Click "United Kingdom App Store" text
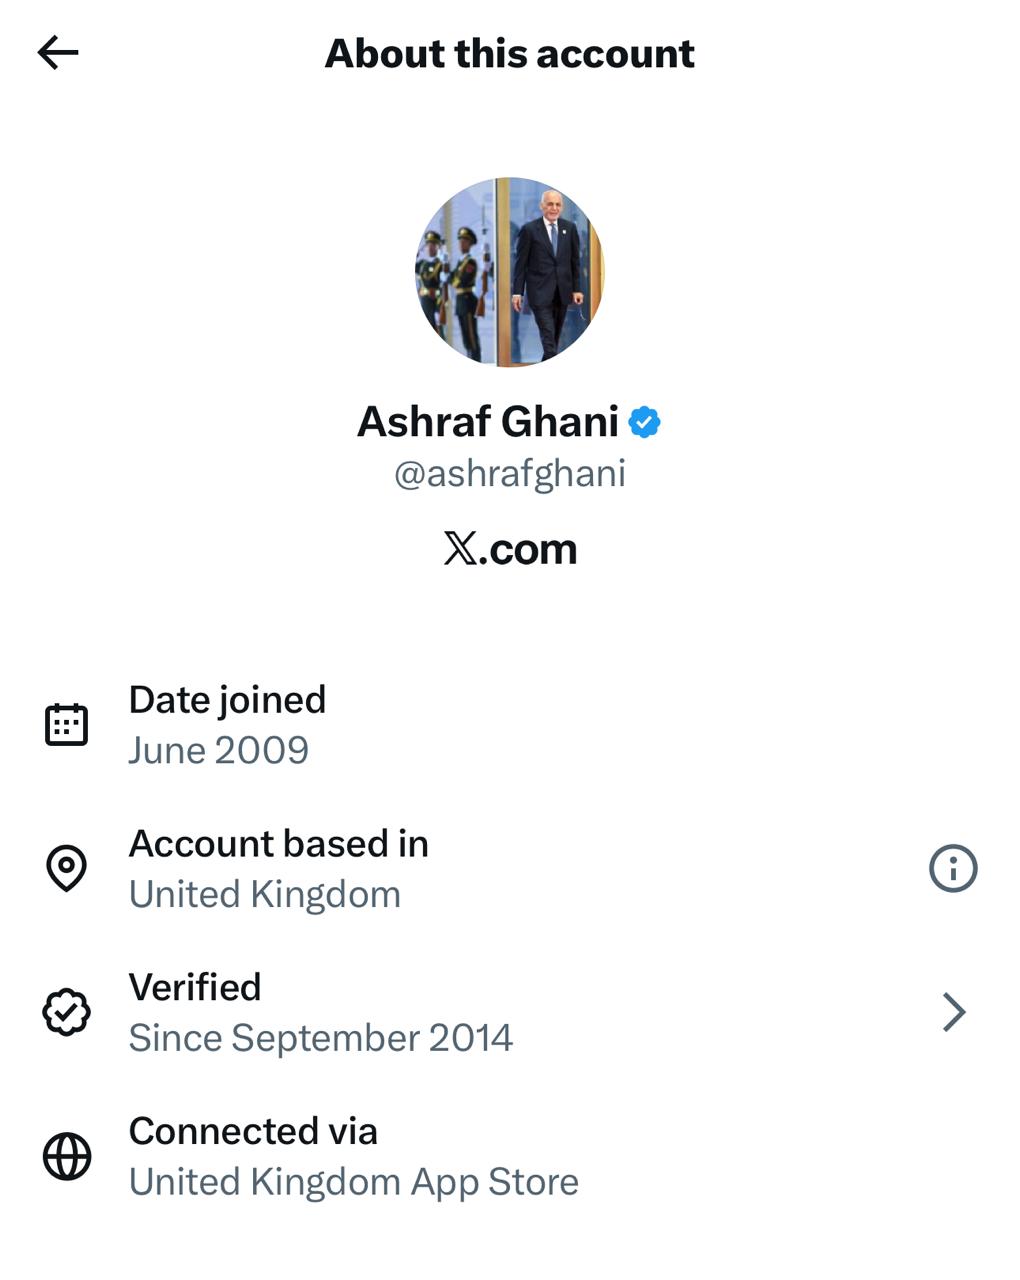The image size is (1020, 1280). click(353, 1182)
